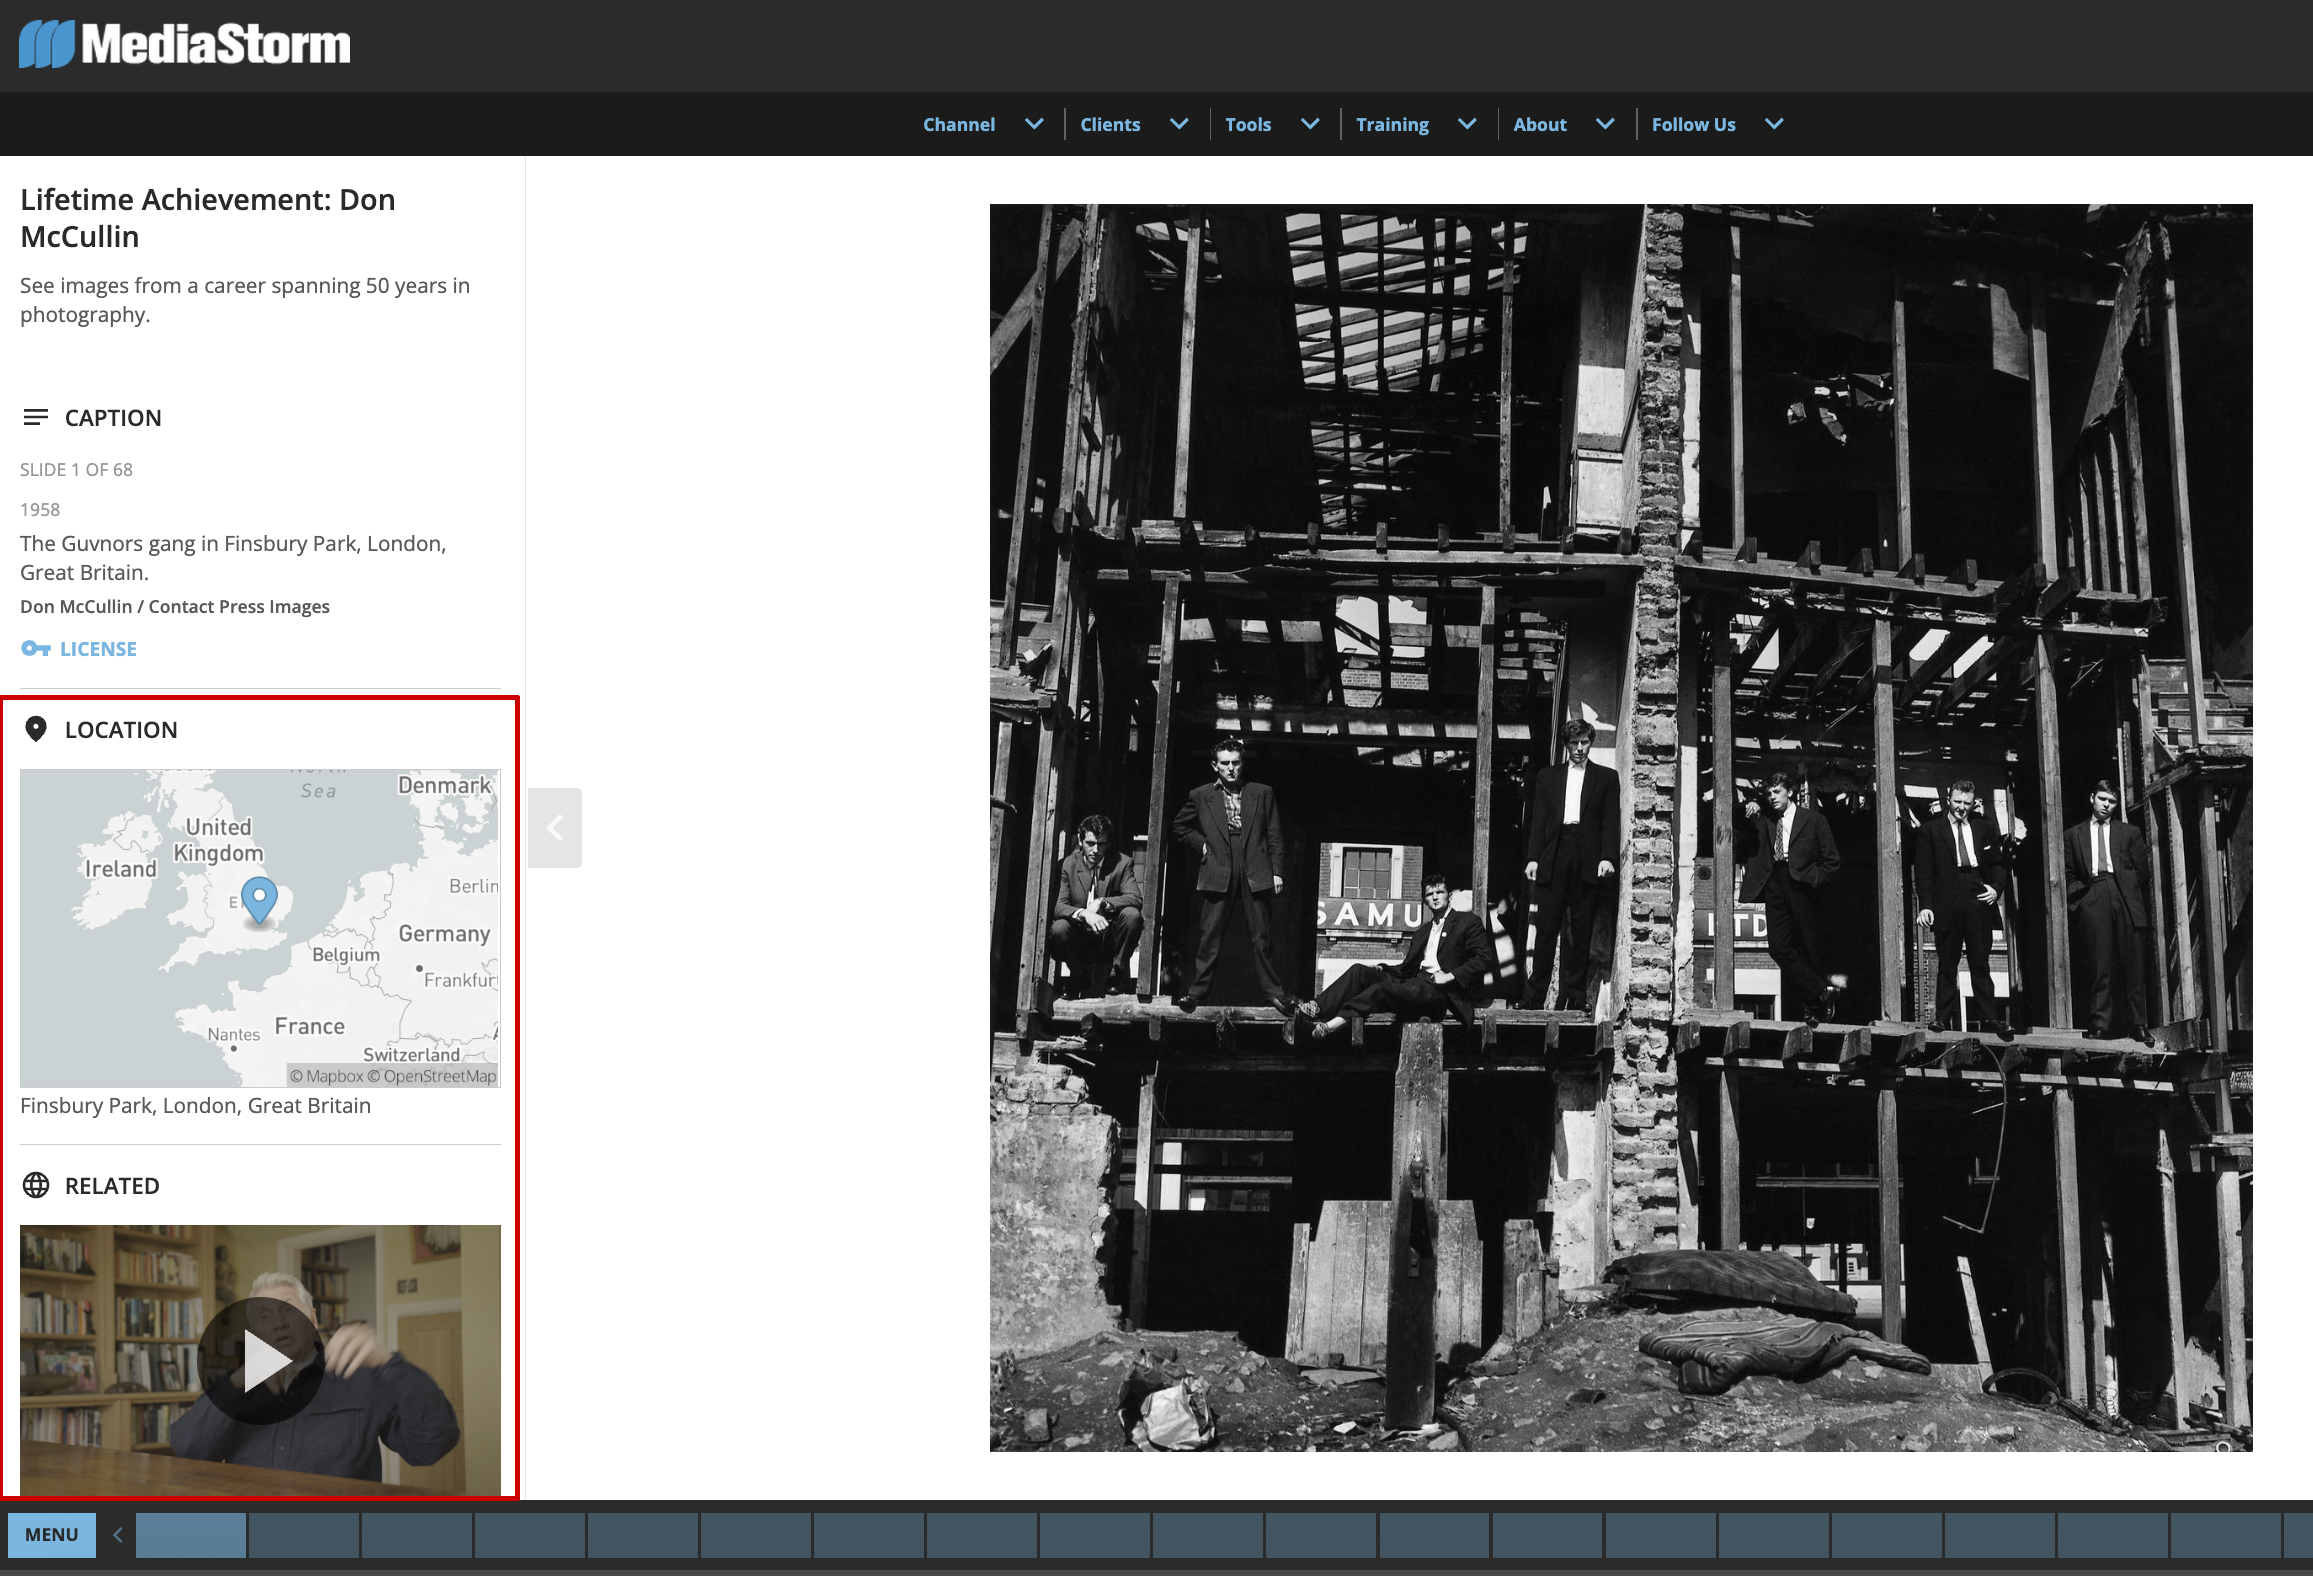Click the Guvnors gang main photograph
Viewport: 2313px width, 1576px height.
click(x=1620, y=828)
